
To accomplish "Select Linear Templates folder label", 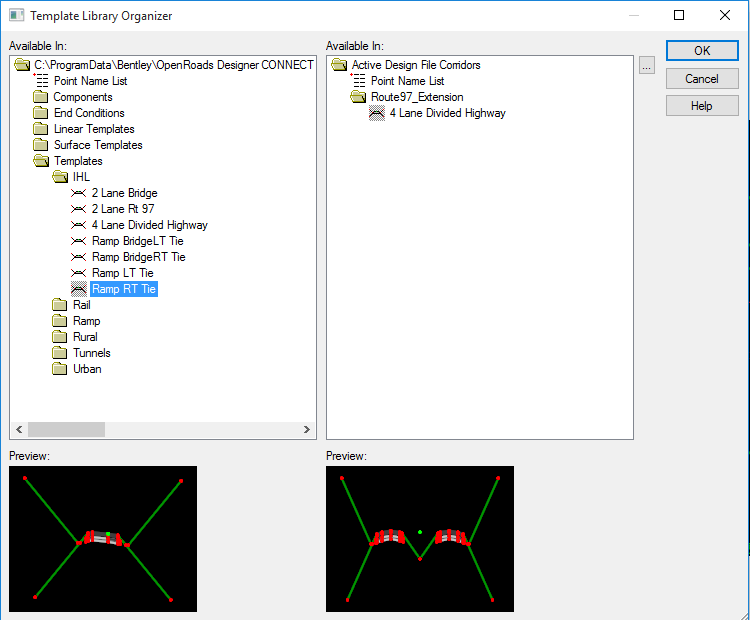I will tap(94, 129).
